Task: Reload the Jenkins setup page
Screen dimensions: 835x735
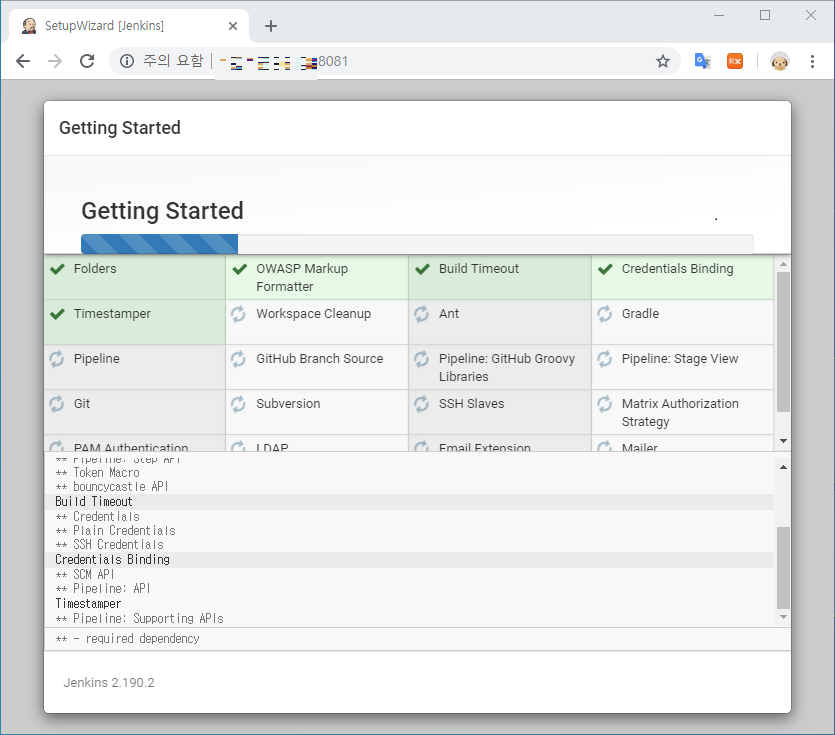Action: pyautogui.click(x=87, y=61)
